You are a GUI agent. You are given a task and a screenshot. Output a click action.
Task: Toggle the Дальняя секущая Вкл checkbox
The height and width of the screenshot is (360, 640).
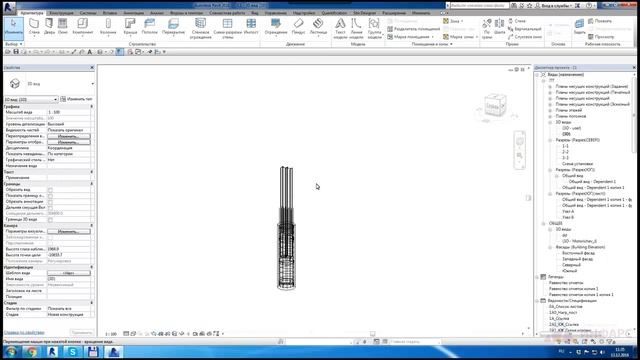50,208
